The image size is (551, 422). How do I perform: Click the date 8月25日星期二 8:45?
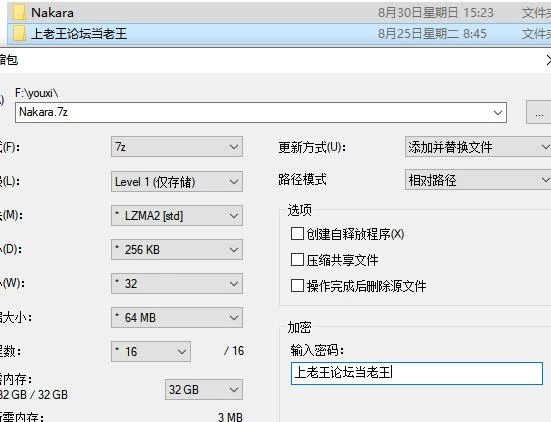(x=432, y=34)
